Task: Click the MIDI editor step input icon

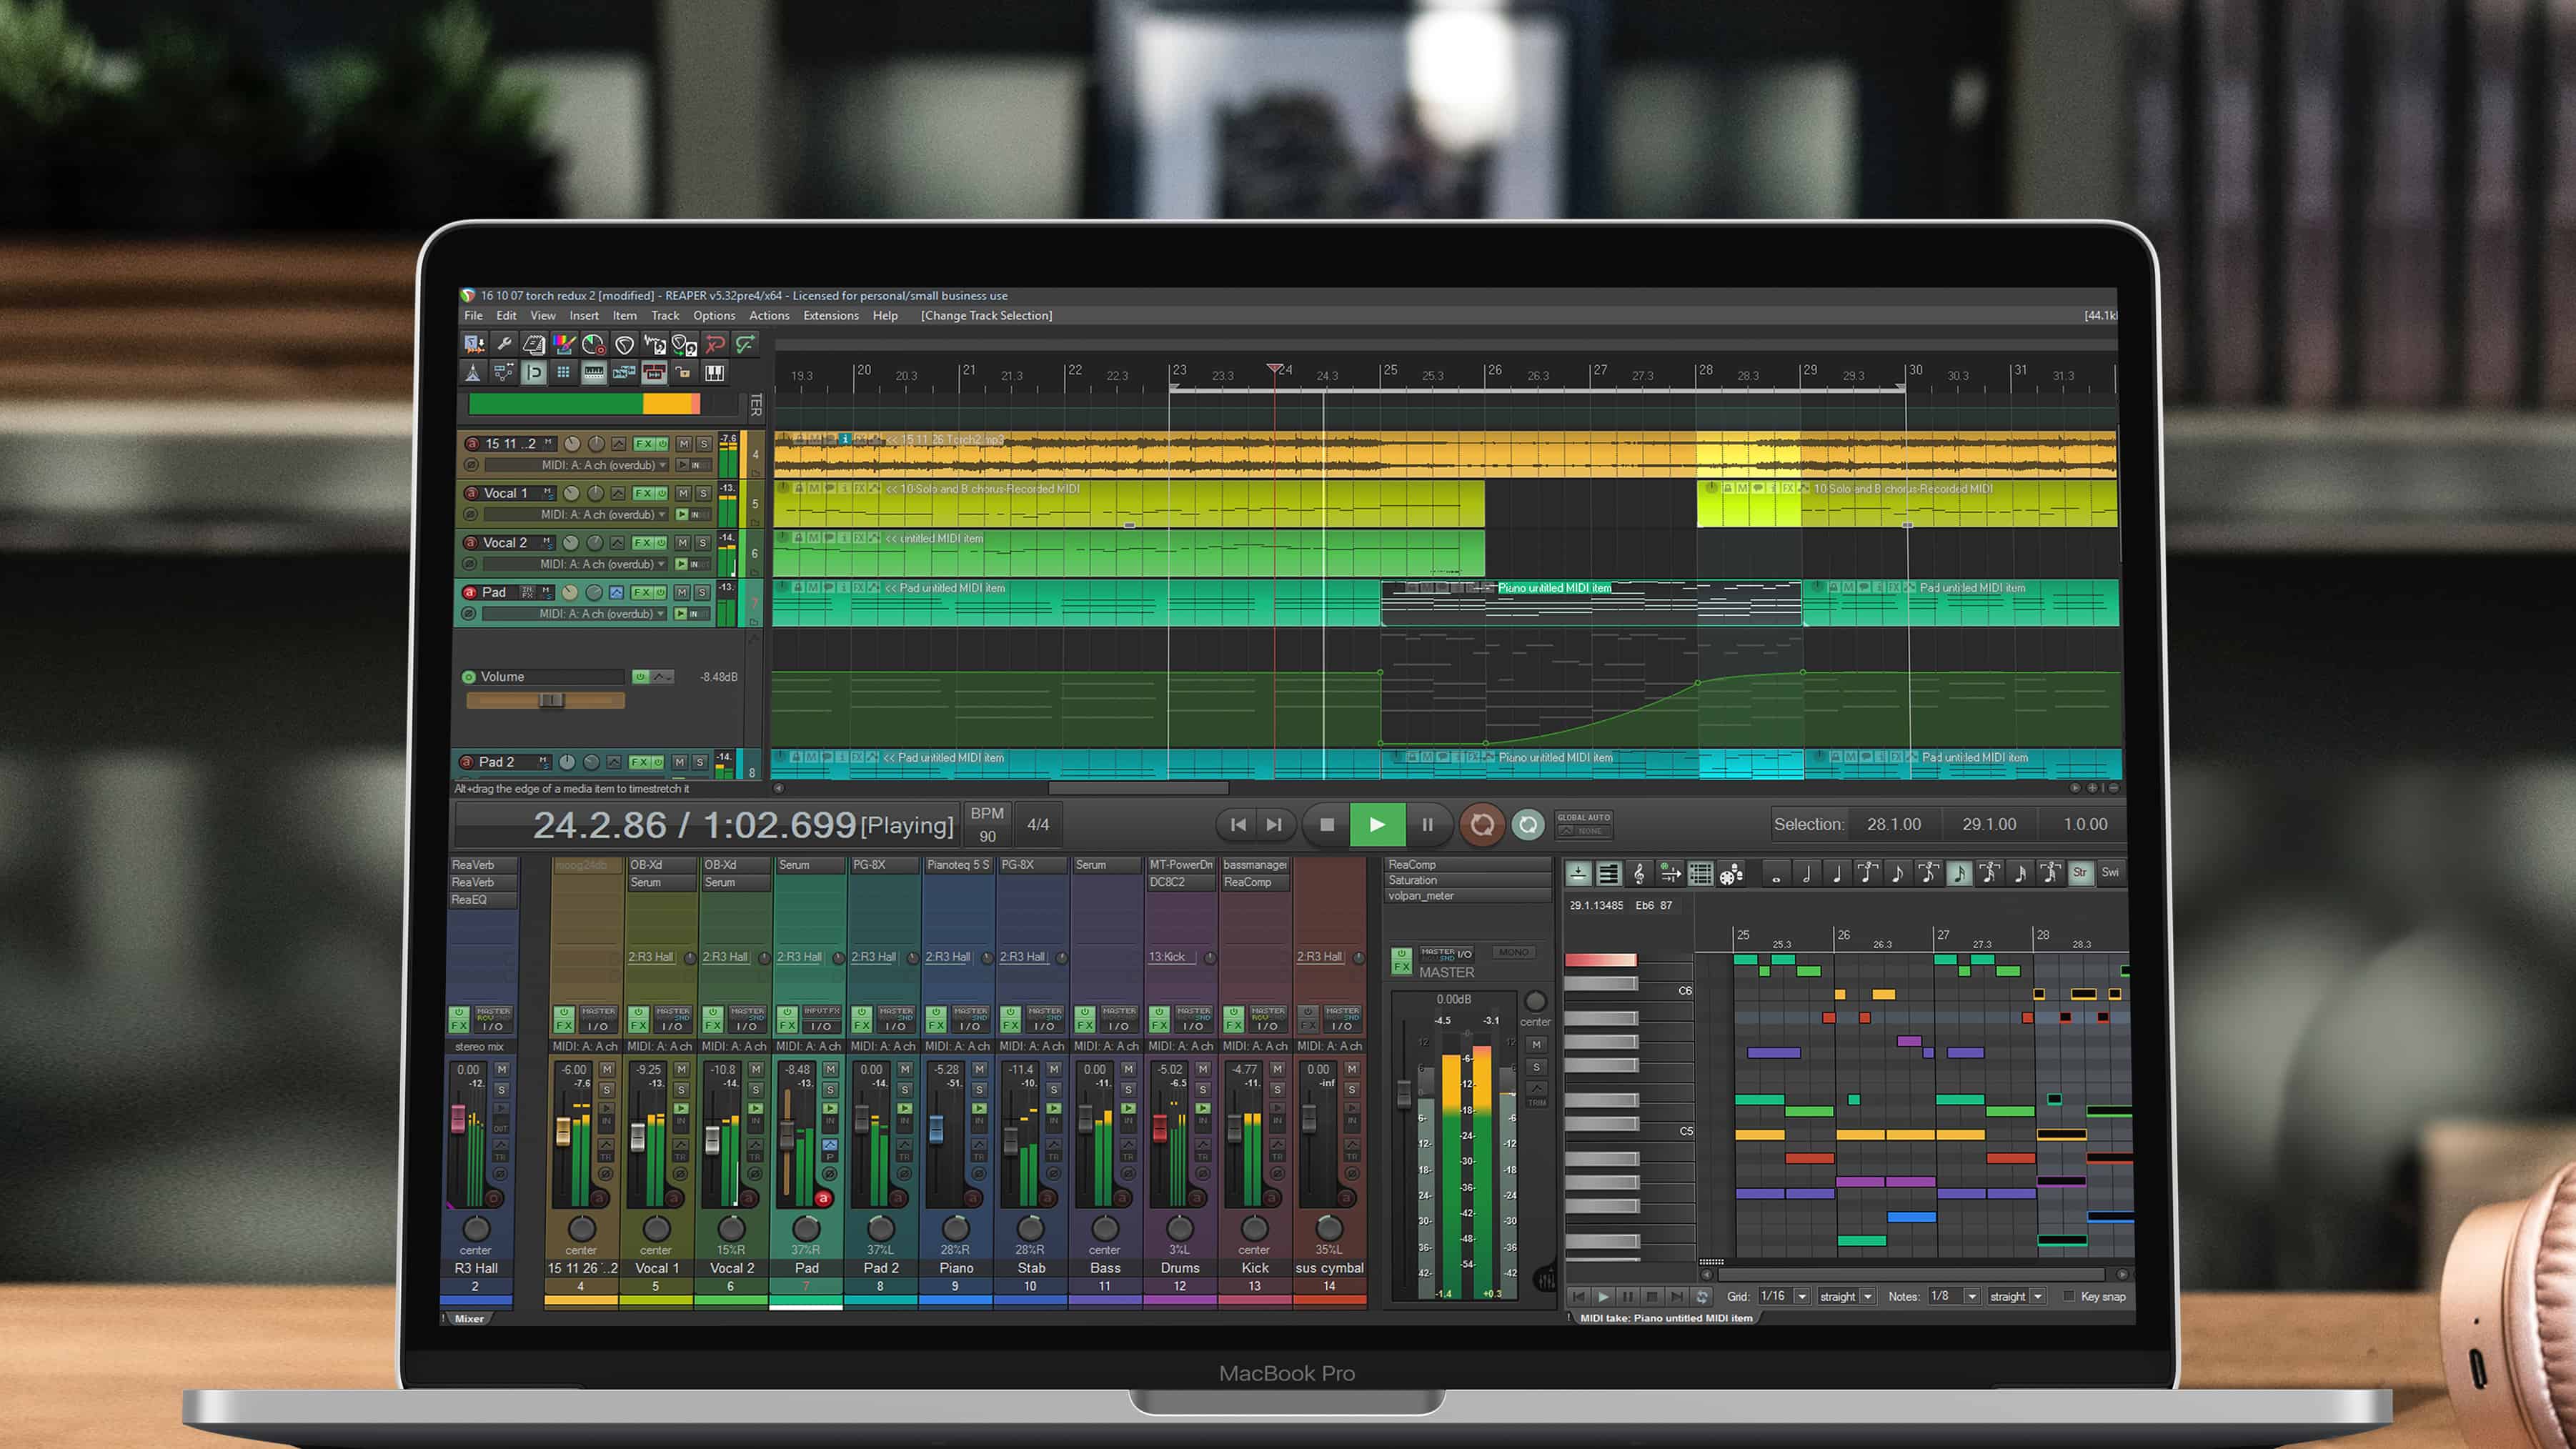Action: (1669, 874)
